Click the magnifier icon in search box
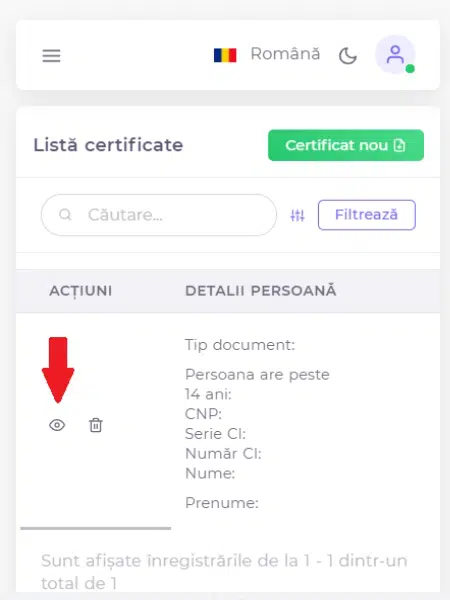Screen dimensions: 450x600 65,215
